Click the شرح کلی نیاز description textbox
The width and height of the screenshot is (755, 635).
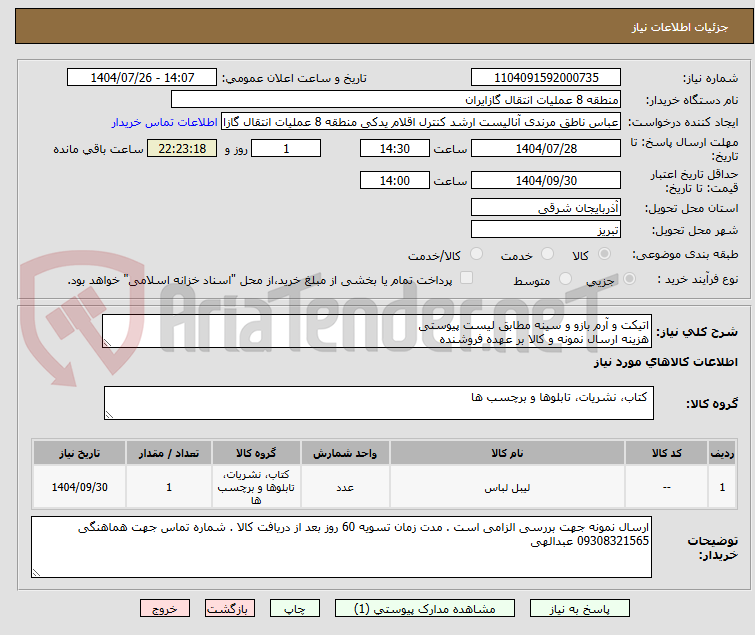click(377, 331)
